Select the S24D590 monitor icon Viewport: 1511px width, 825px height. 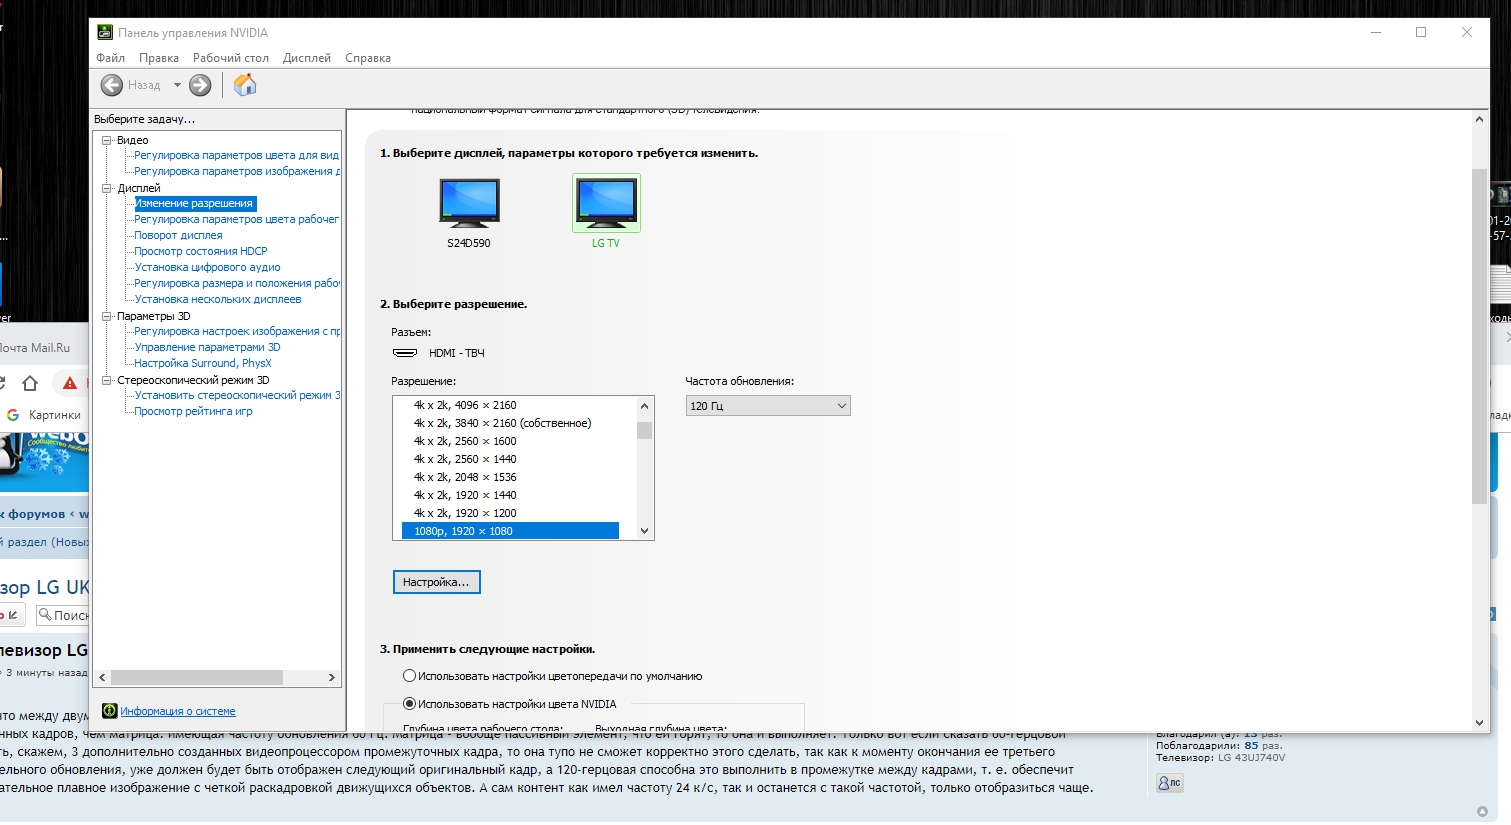(x=469, y=203)
